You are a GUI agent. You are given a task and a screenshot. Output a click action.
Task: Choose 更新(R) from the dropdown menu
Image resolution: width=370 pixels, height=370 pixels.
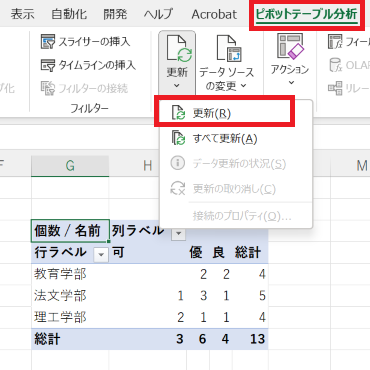[x=225, y=113]
